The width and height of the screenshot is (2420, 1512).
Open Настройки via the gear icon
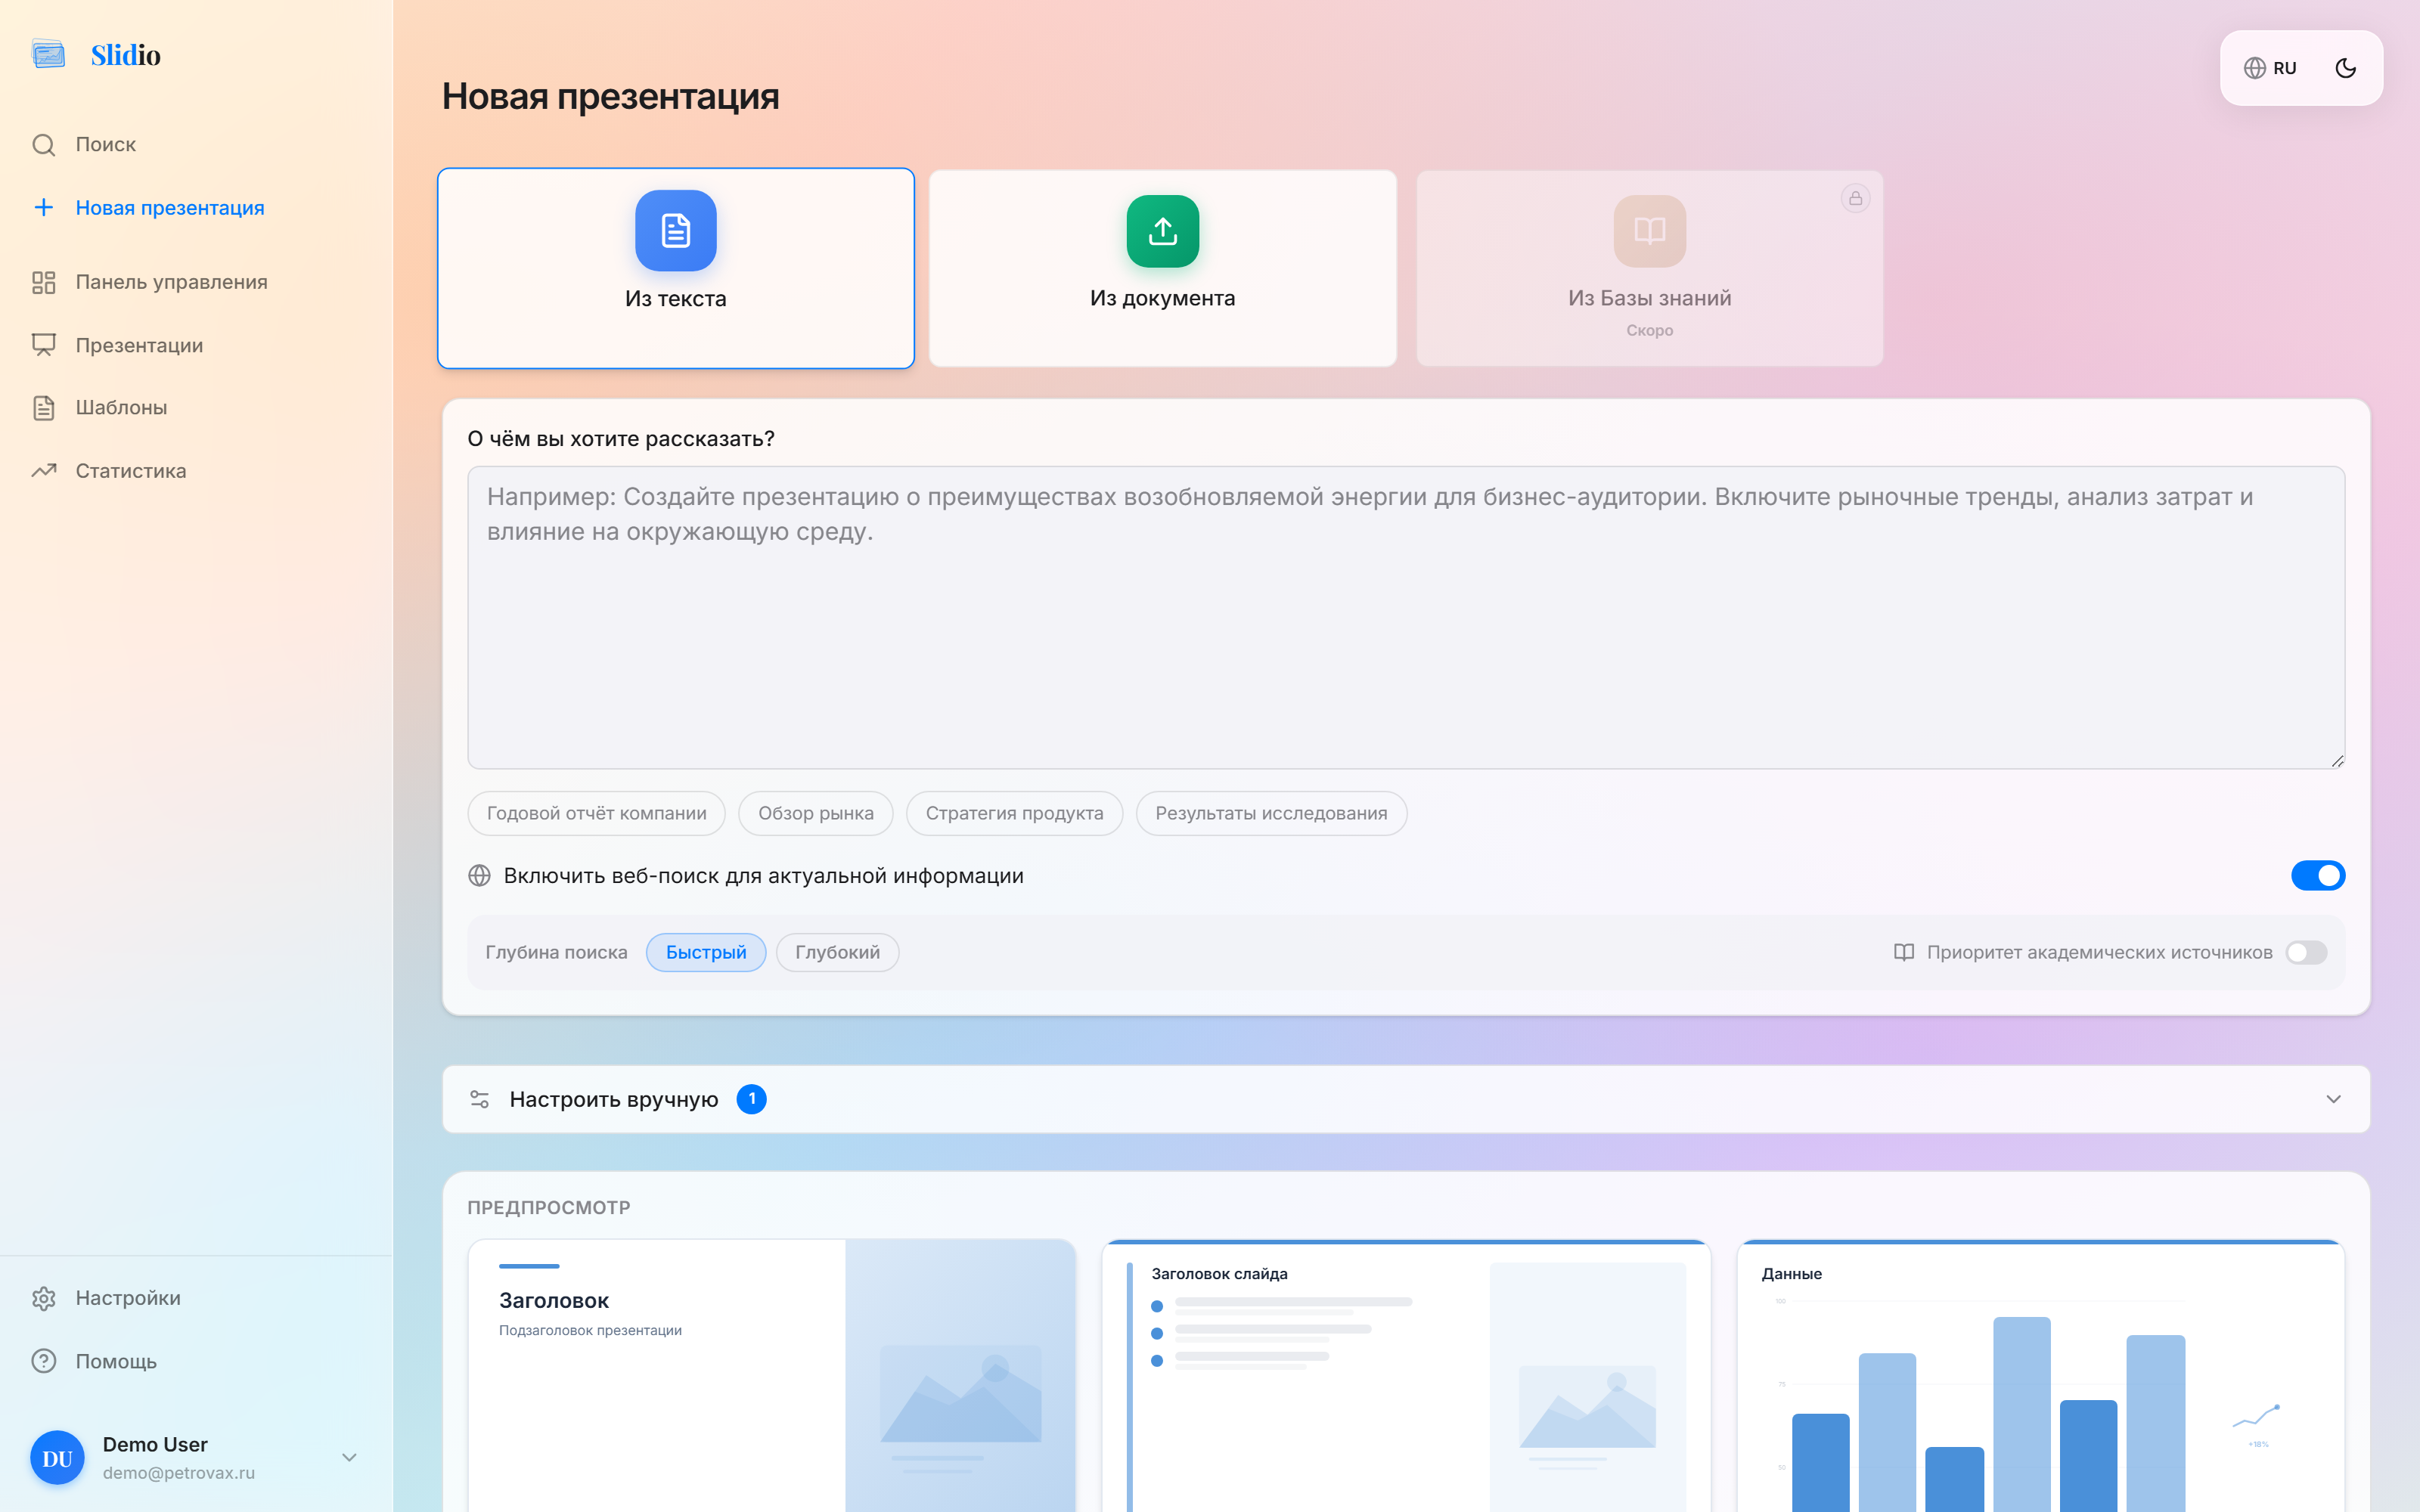click(x=43, y=1297)
